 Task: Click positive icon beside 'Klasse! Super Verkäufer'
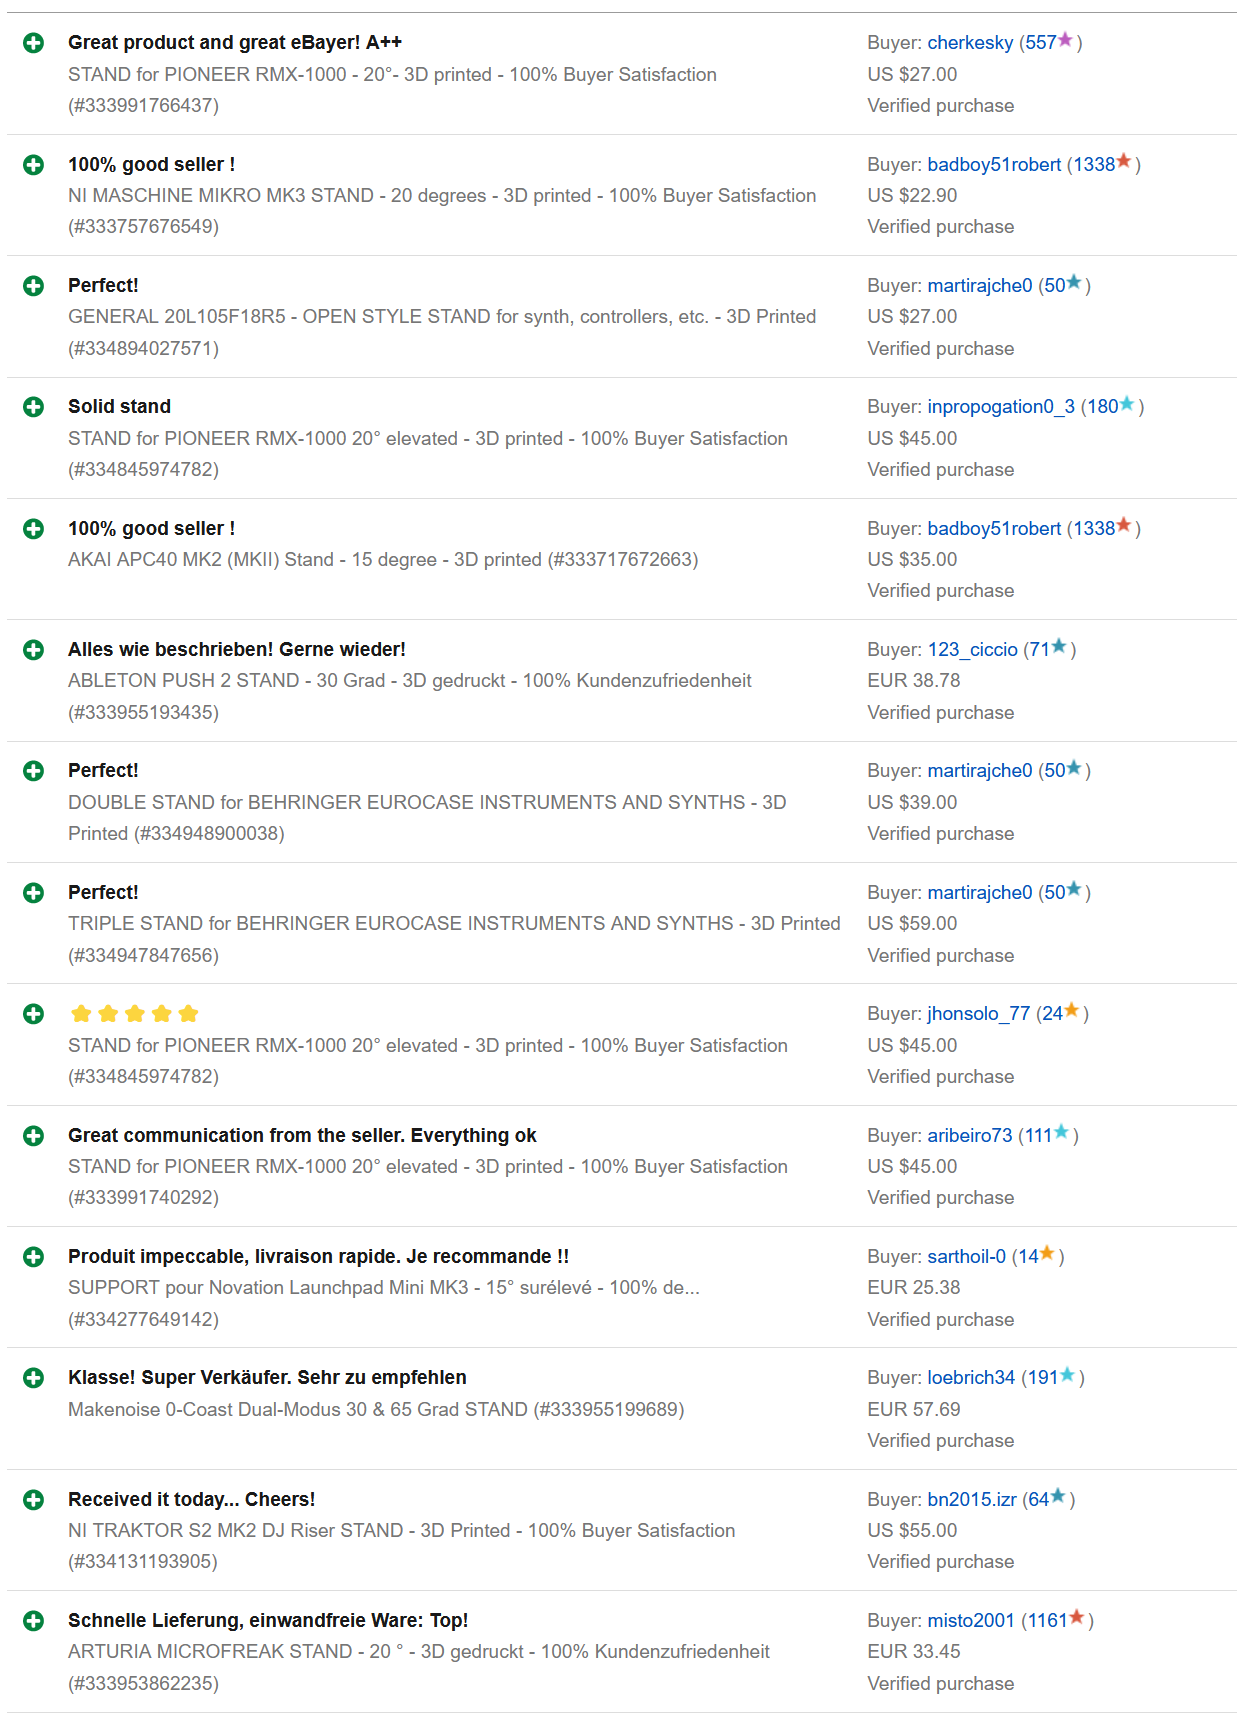tap(33, 1378)
